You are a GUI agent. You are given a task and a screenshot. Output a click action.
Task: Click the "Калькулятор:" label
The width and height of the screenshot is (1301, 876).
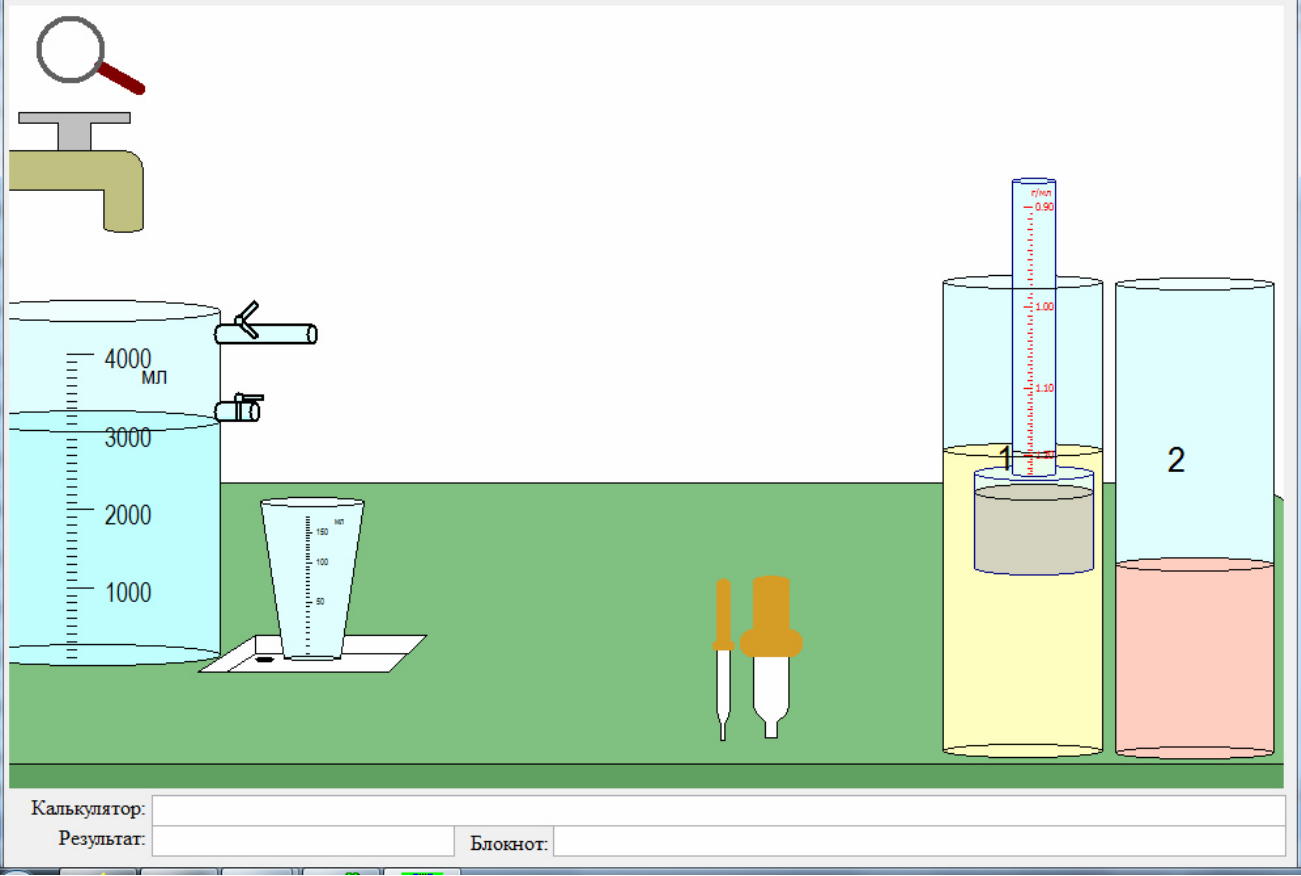point(89,808)
